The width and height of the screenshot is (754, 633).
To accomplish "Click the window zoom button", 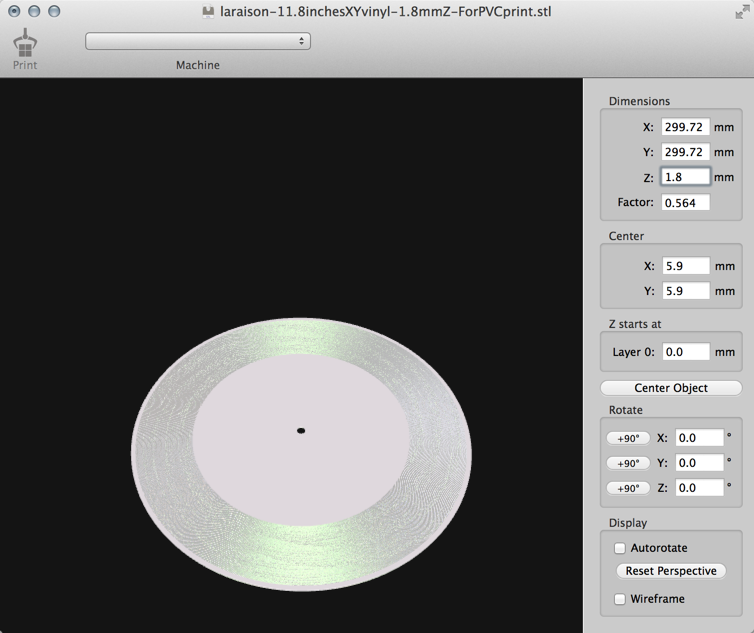I will coord(54,11).
